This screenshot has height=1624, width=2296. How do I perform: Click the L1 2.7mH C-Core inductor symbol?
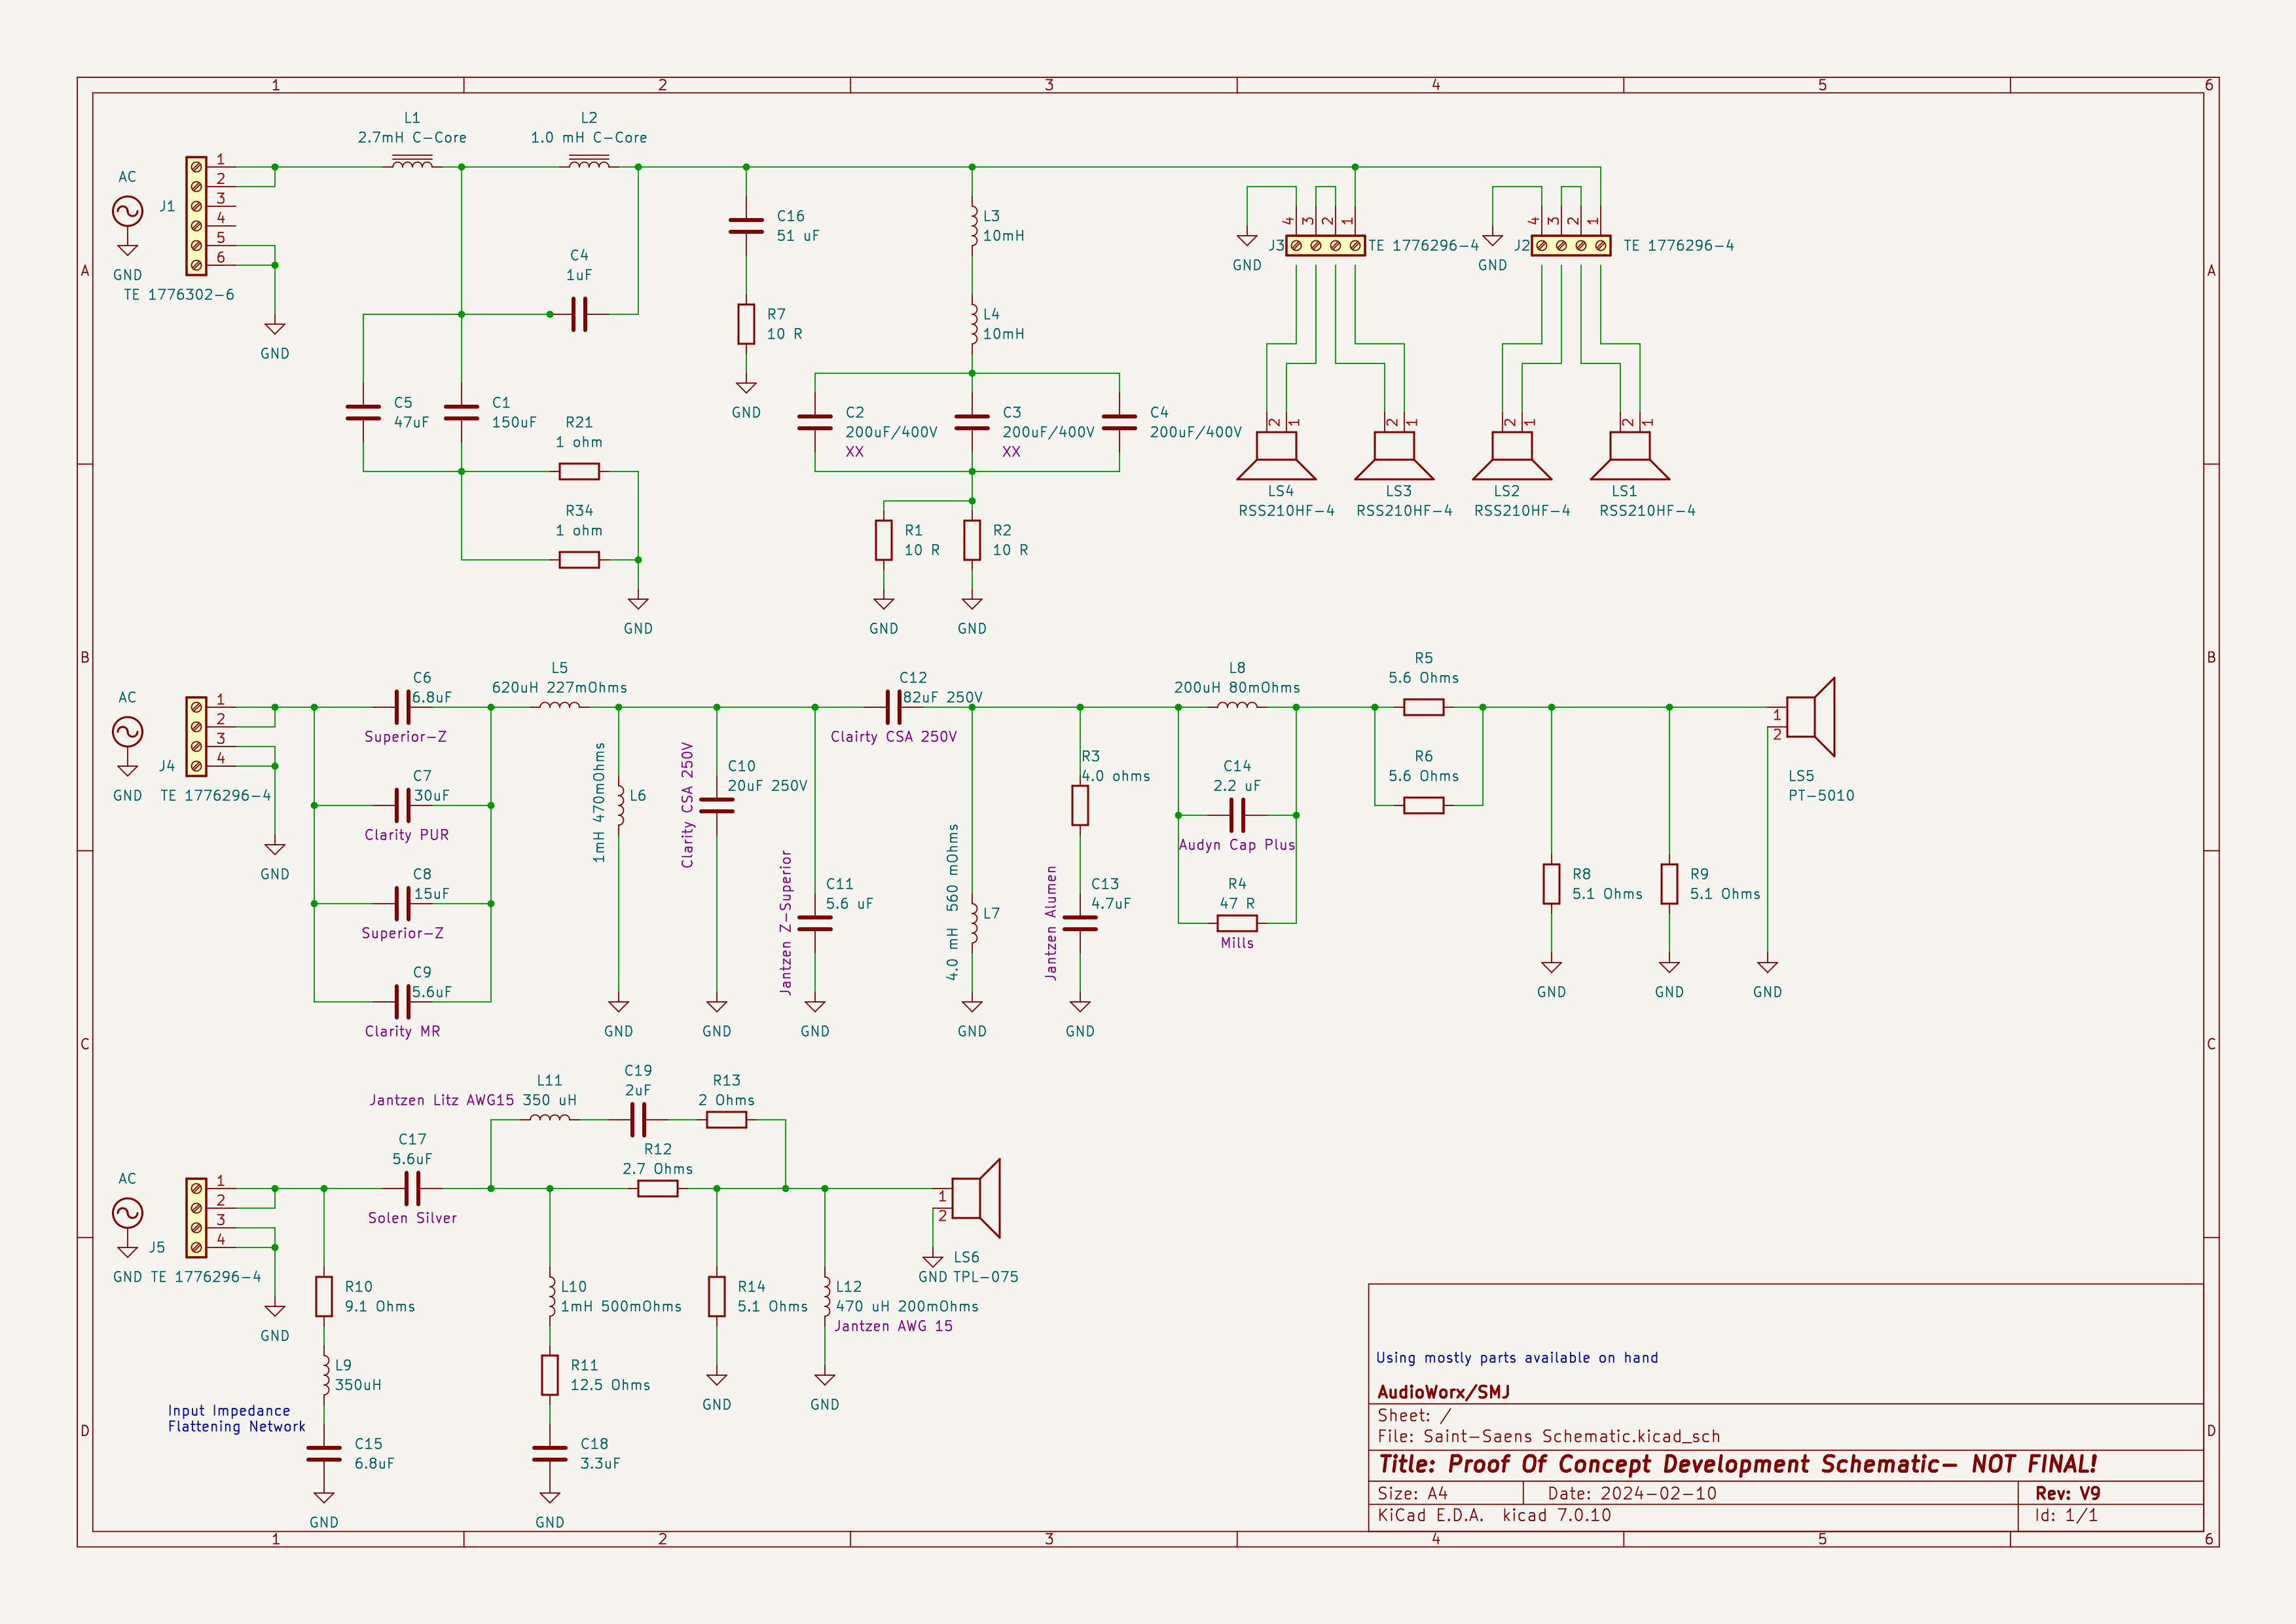pyautogui.click(x=412, y=163)
